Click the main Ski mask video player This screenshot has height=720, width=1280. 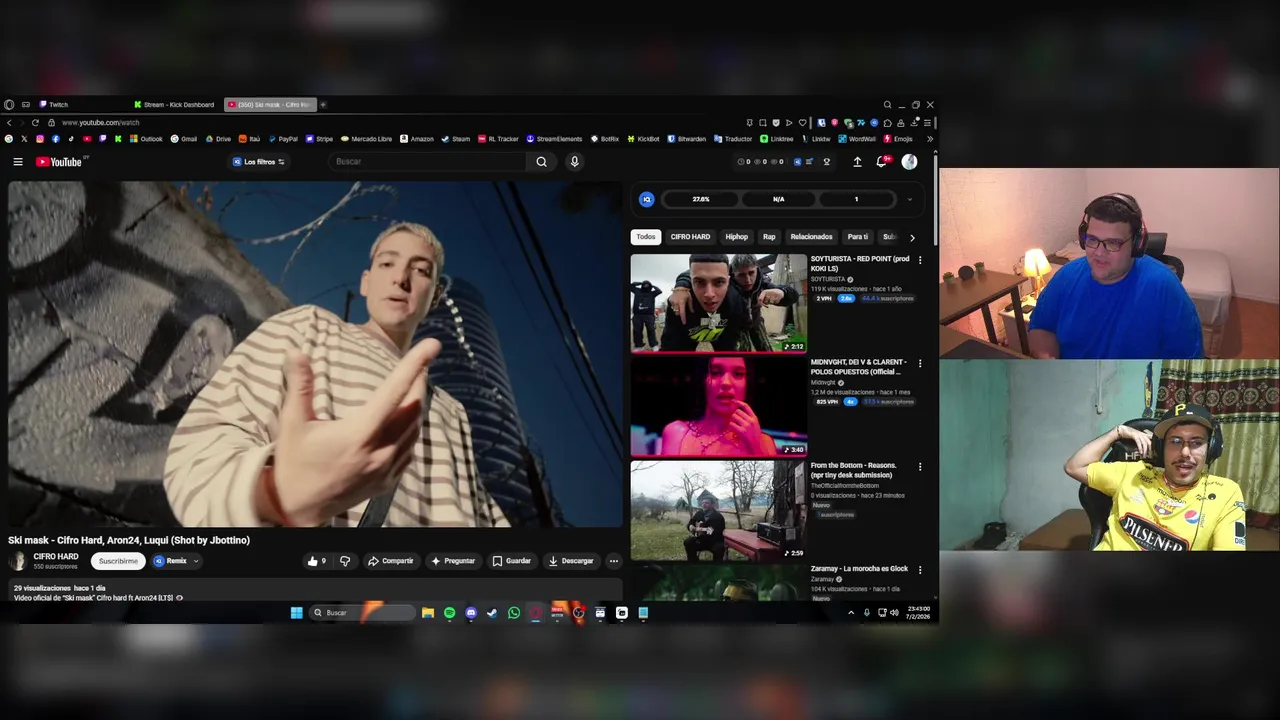tap(315, 354)
